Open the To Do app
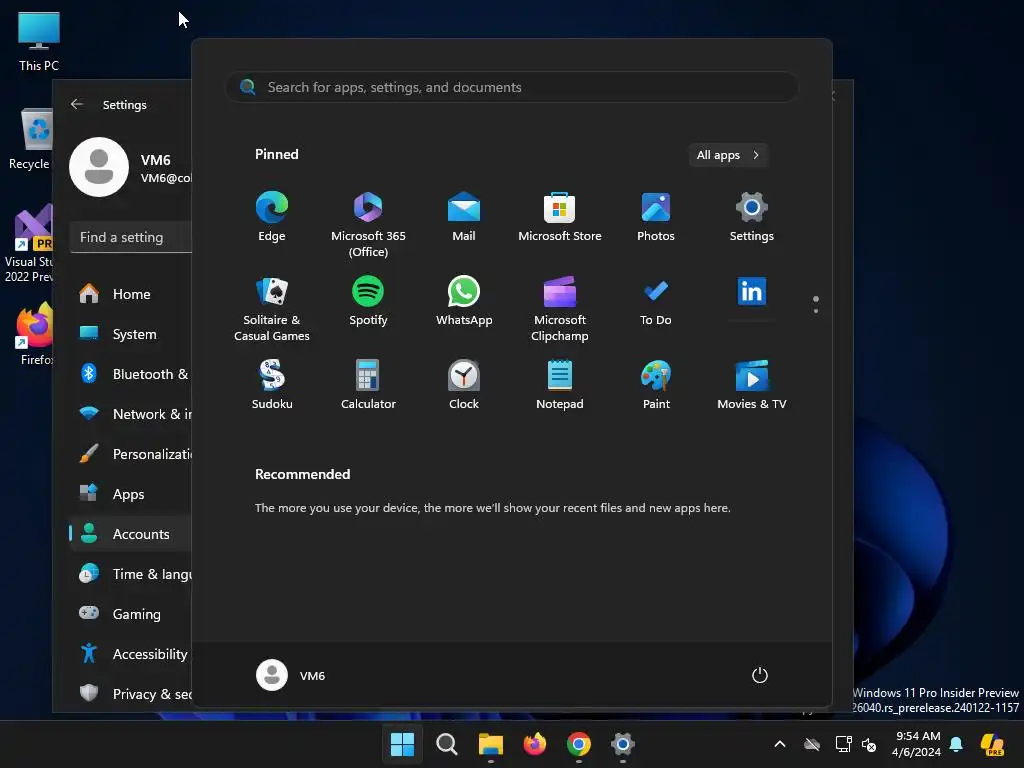This screenshot has height=768, width=1024. 656,301
